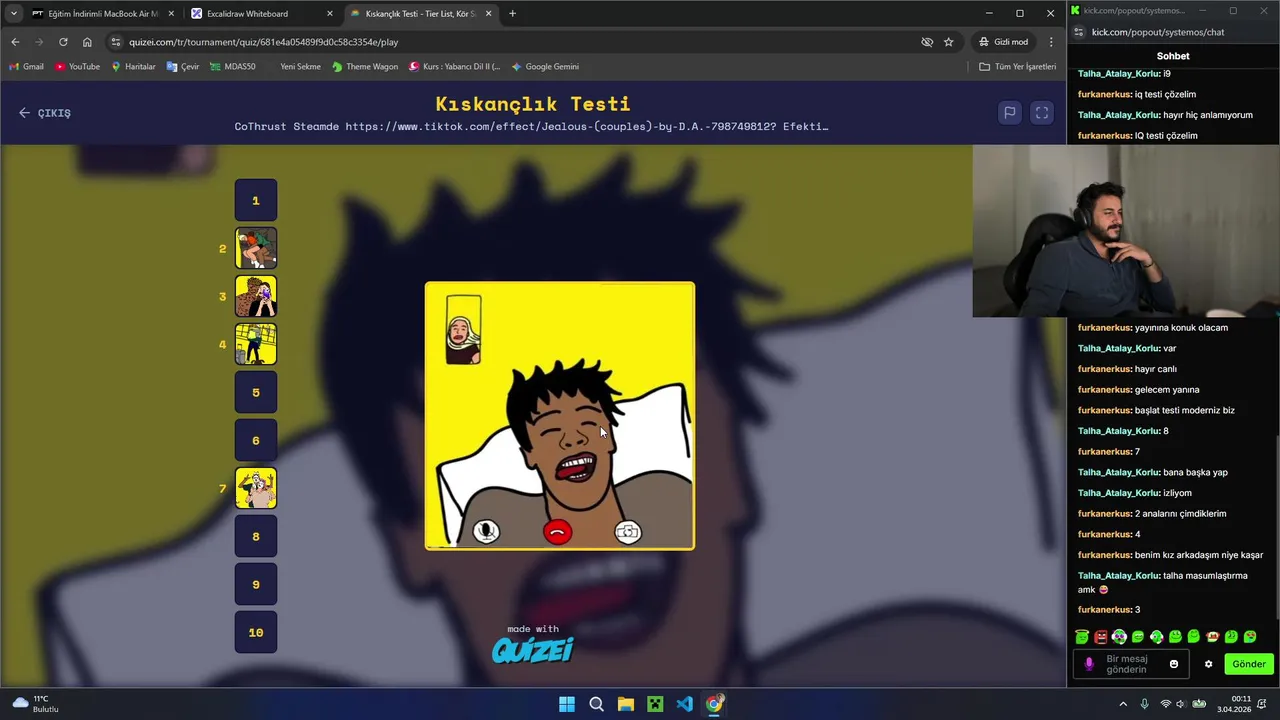Select empty rank slot 6
The image size is (1280, 720).
pos(256,440)
